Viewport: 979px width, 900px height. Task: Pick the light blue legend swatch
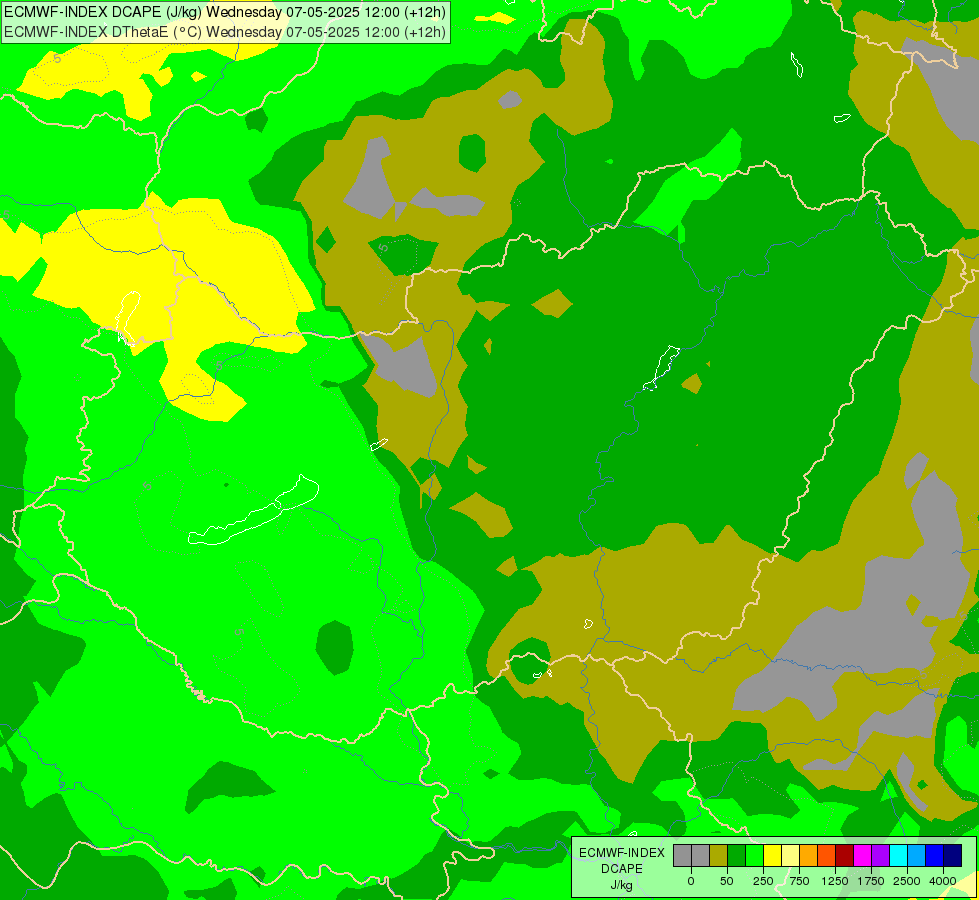917,855
